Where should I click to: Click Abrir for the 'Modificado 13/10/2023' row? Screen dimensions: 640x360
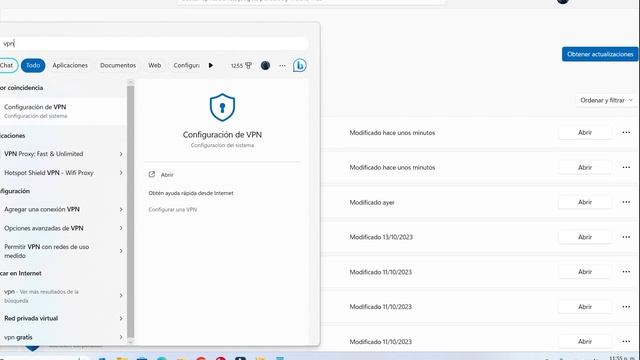tap(585, 237)
